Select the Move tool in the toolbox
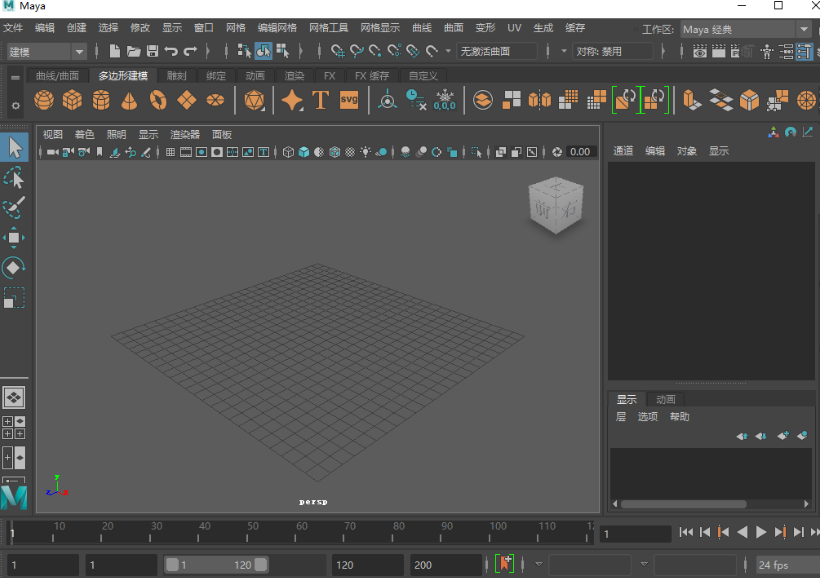Screen dimensions: 820x578 click(x=14, y=237)
